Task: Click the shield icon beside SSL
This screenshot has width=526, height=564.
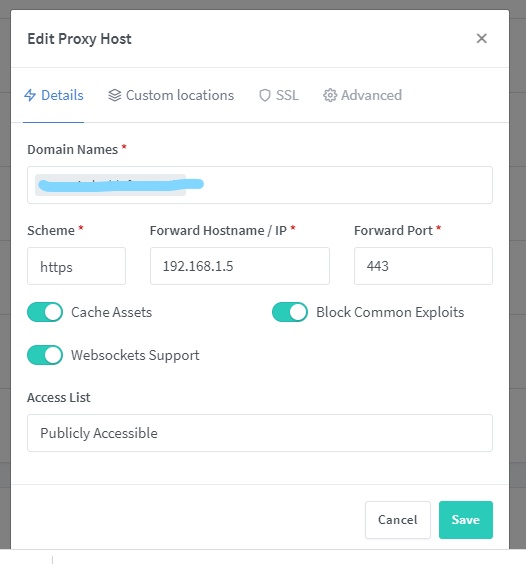Action: pos(265,95)
